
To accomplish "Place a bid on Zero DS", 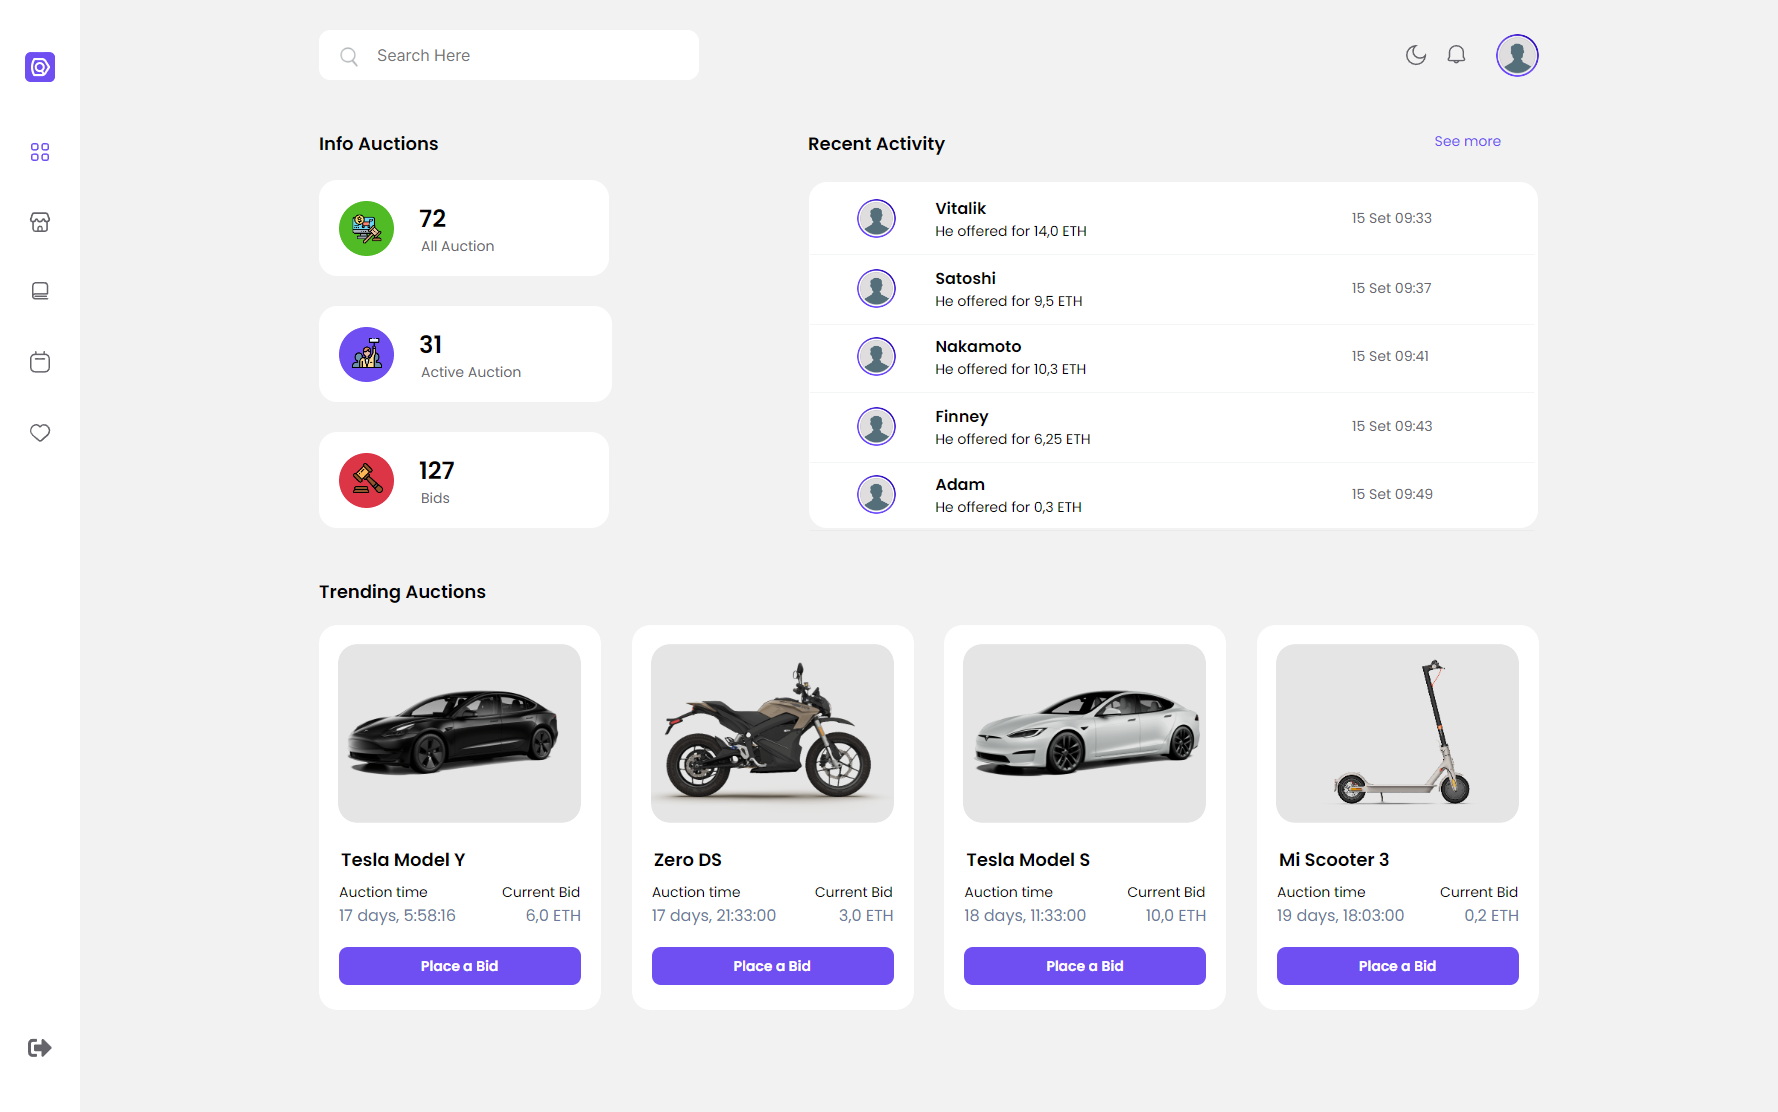I will tap(772, 966).
